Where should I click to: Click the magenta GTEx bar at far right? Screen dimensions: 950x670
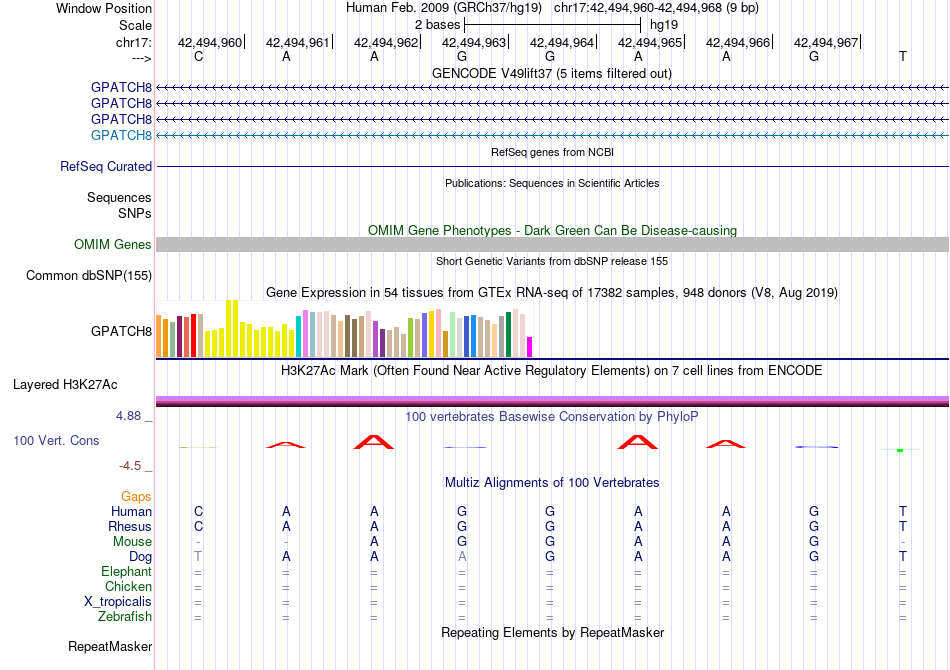(x=530, y=347)
